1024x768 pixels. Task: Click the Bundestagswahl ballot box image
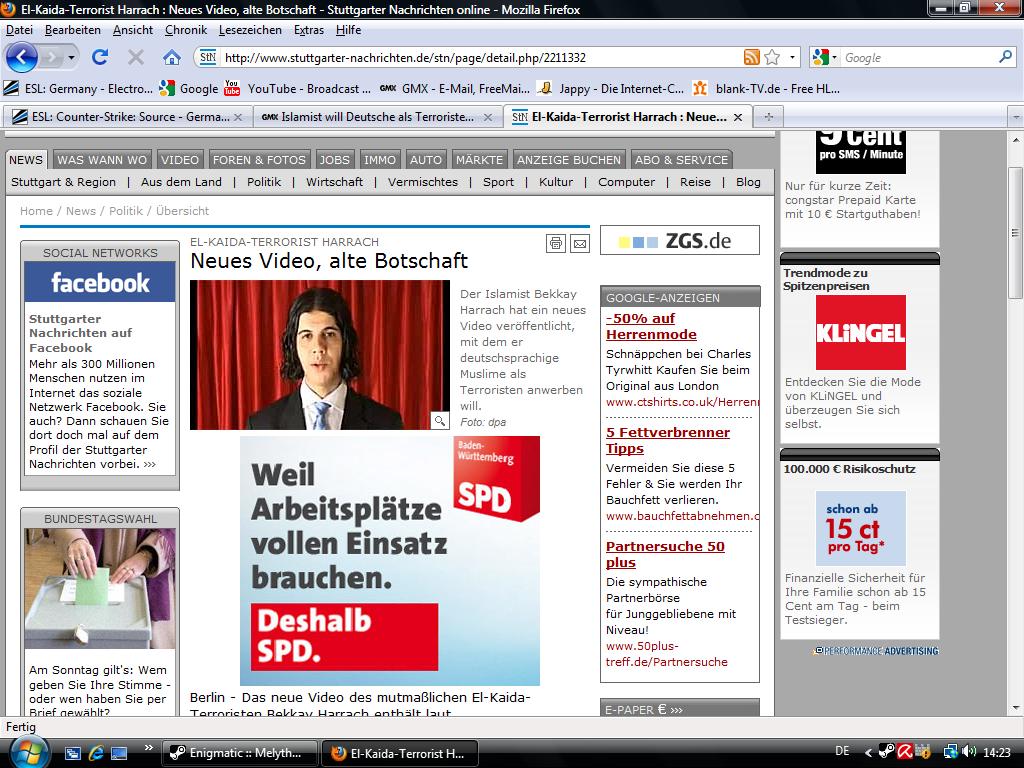pos(100,588)
